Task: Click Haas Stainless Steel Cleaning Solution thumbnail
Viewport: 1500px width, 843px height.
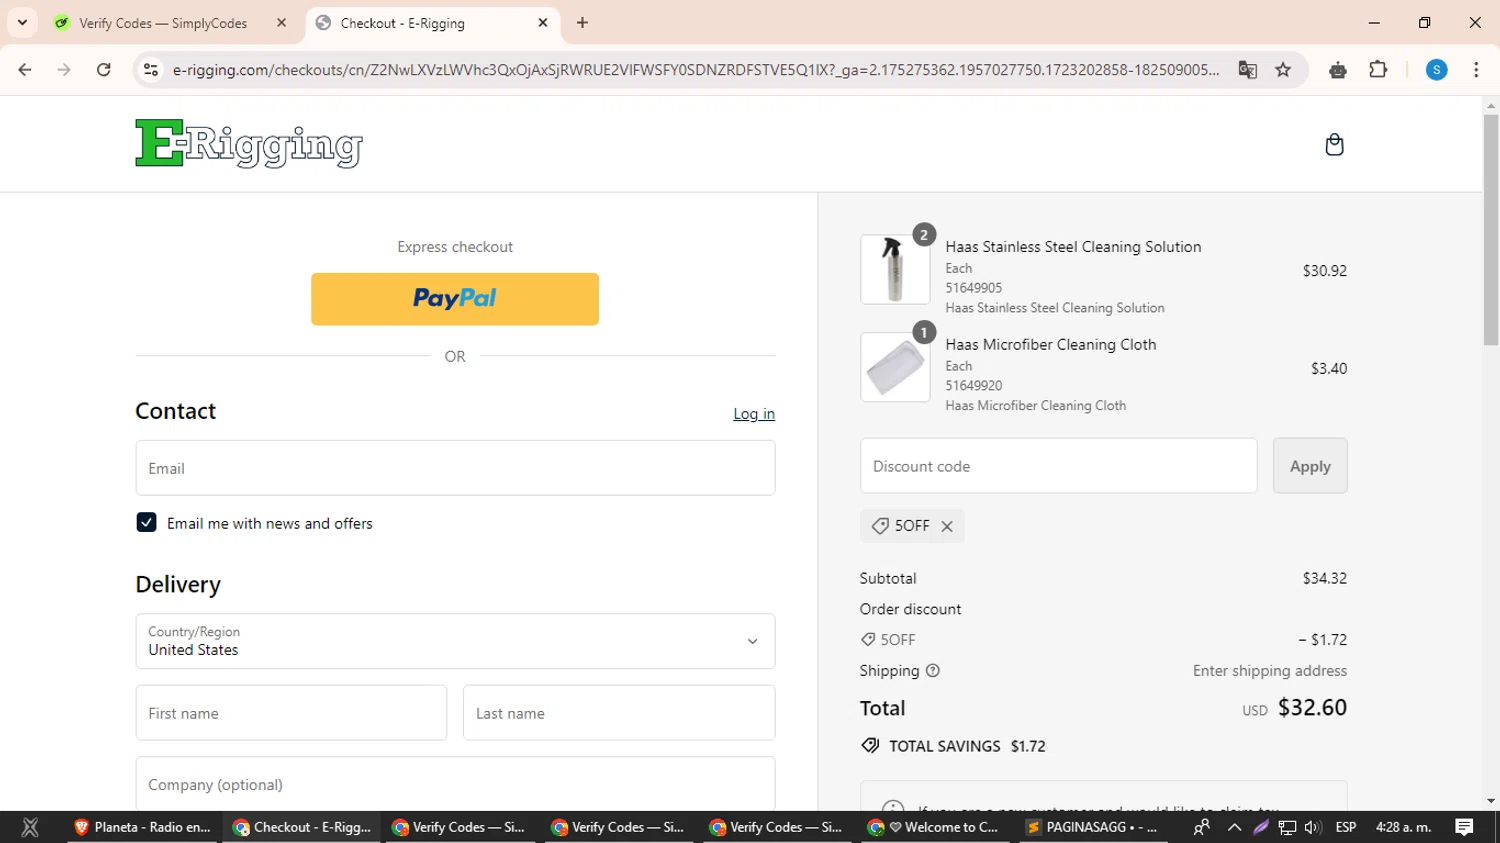Action: [x=895, y=270]
